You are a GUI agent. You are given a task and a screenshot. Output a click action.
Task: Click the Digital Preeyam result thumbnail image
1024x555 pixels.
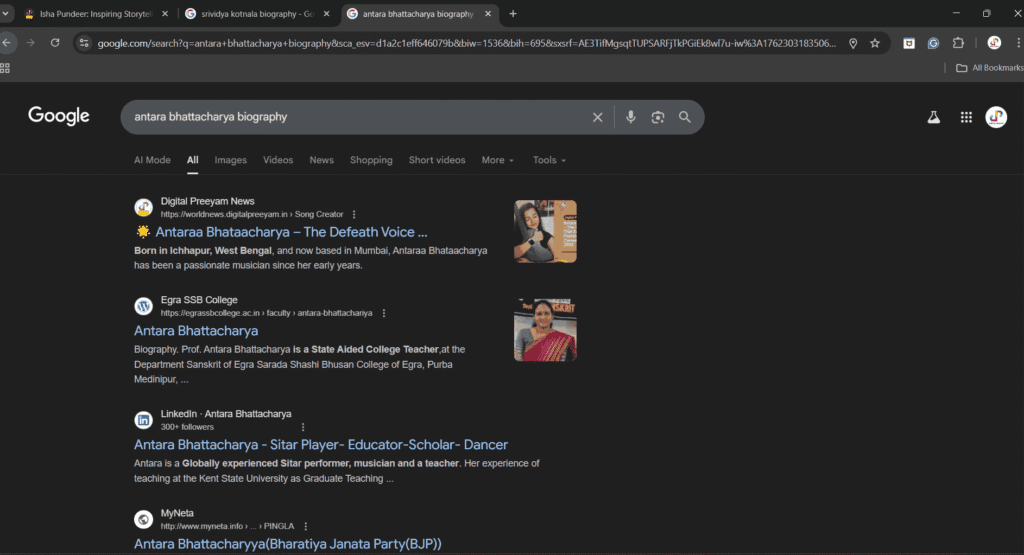click(545, 232)
